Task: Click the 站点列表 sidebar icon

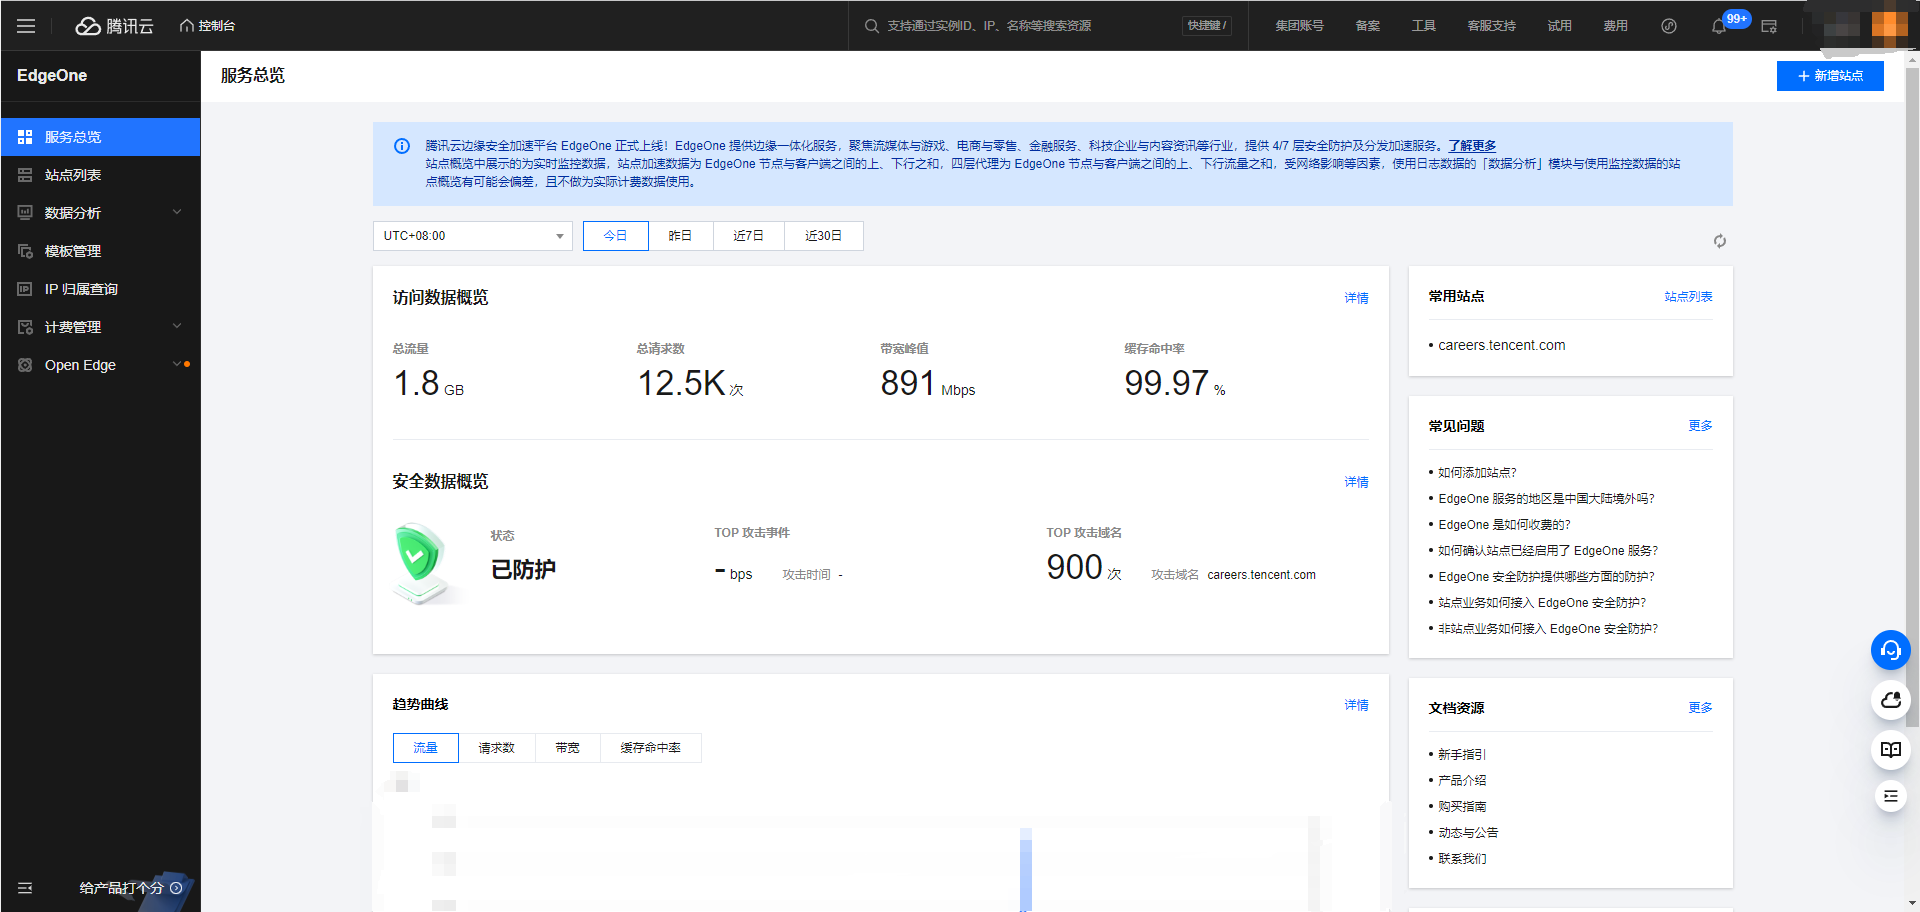Action: tap(25, 175)
